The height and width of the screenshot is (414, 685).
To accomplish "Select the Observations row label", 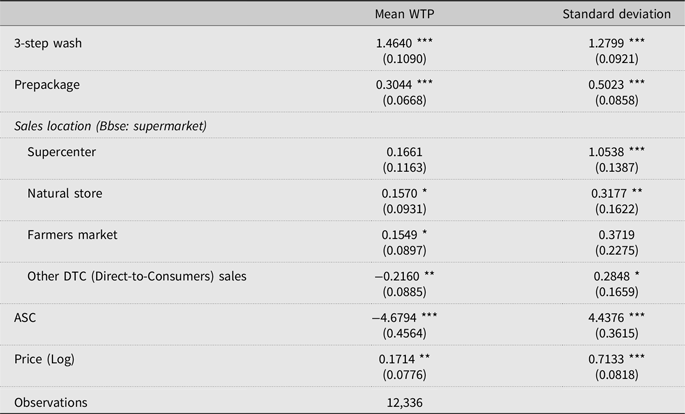I will coord(51,402).
